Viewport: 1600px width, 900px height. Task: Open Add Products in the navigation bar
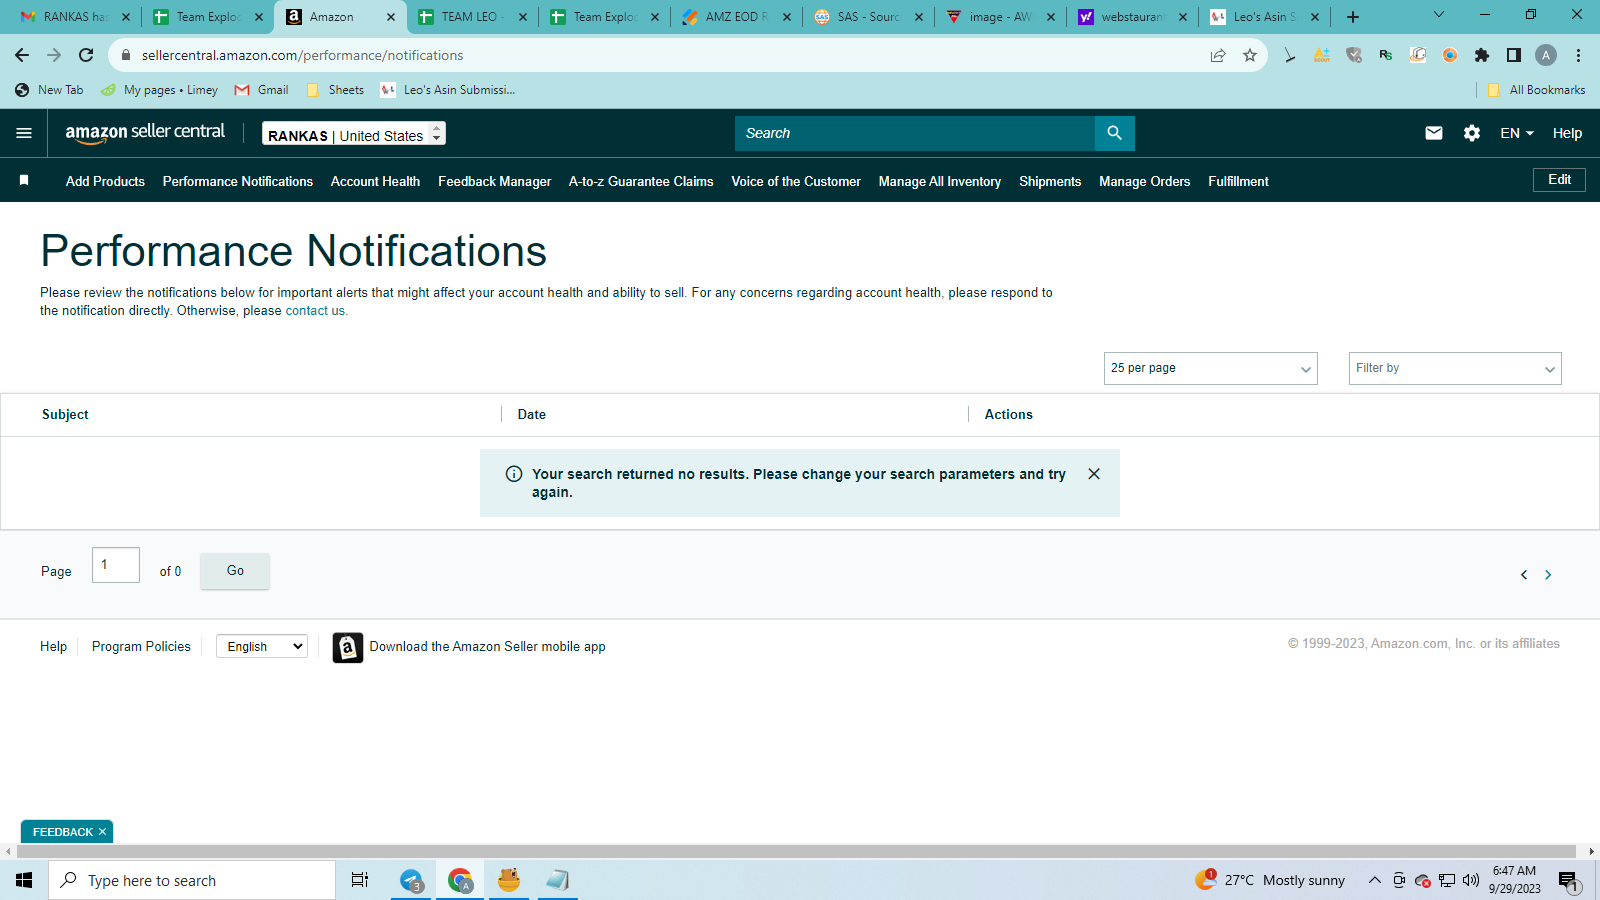click(x=105, y=181)
